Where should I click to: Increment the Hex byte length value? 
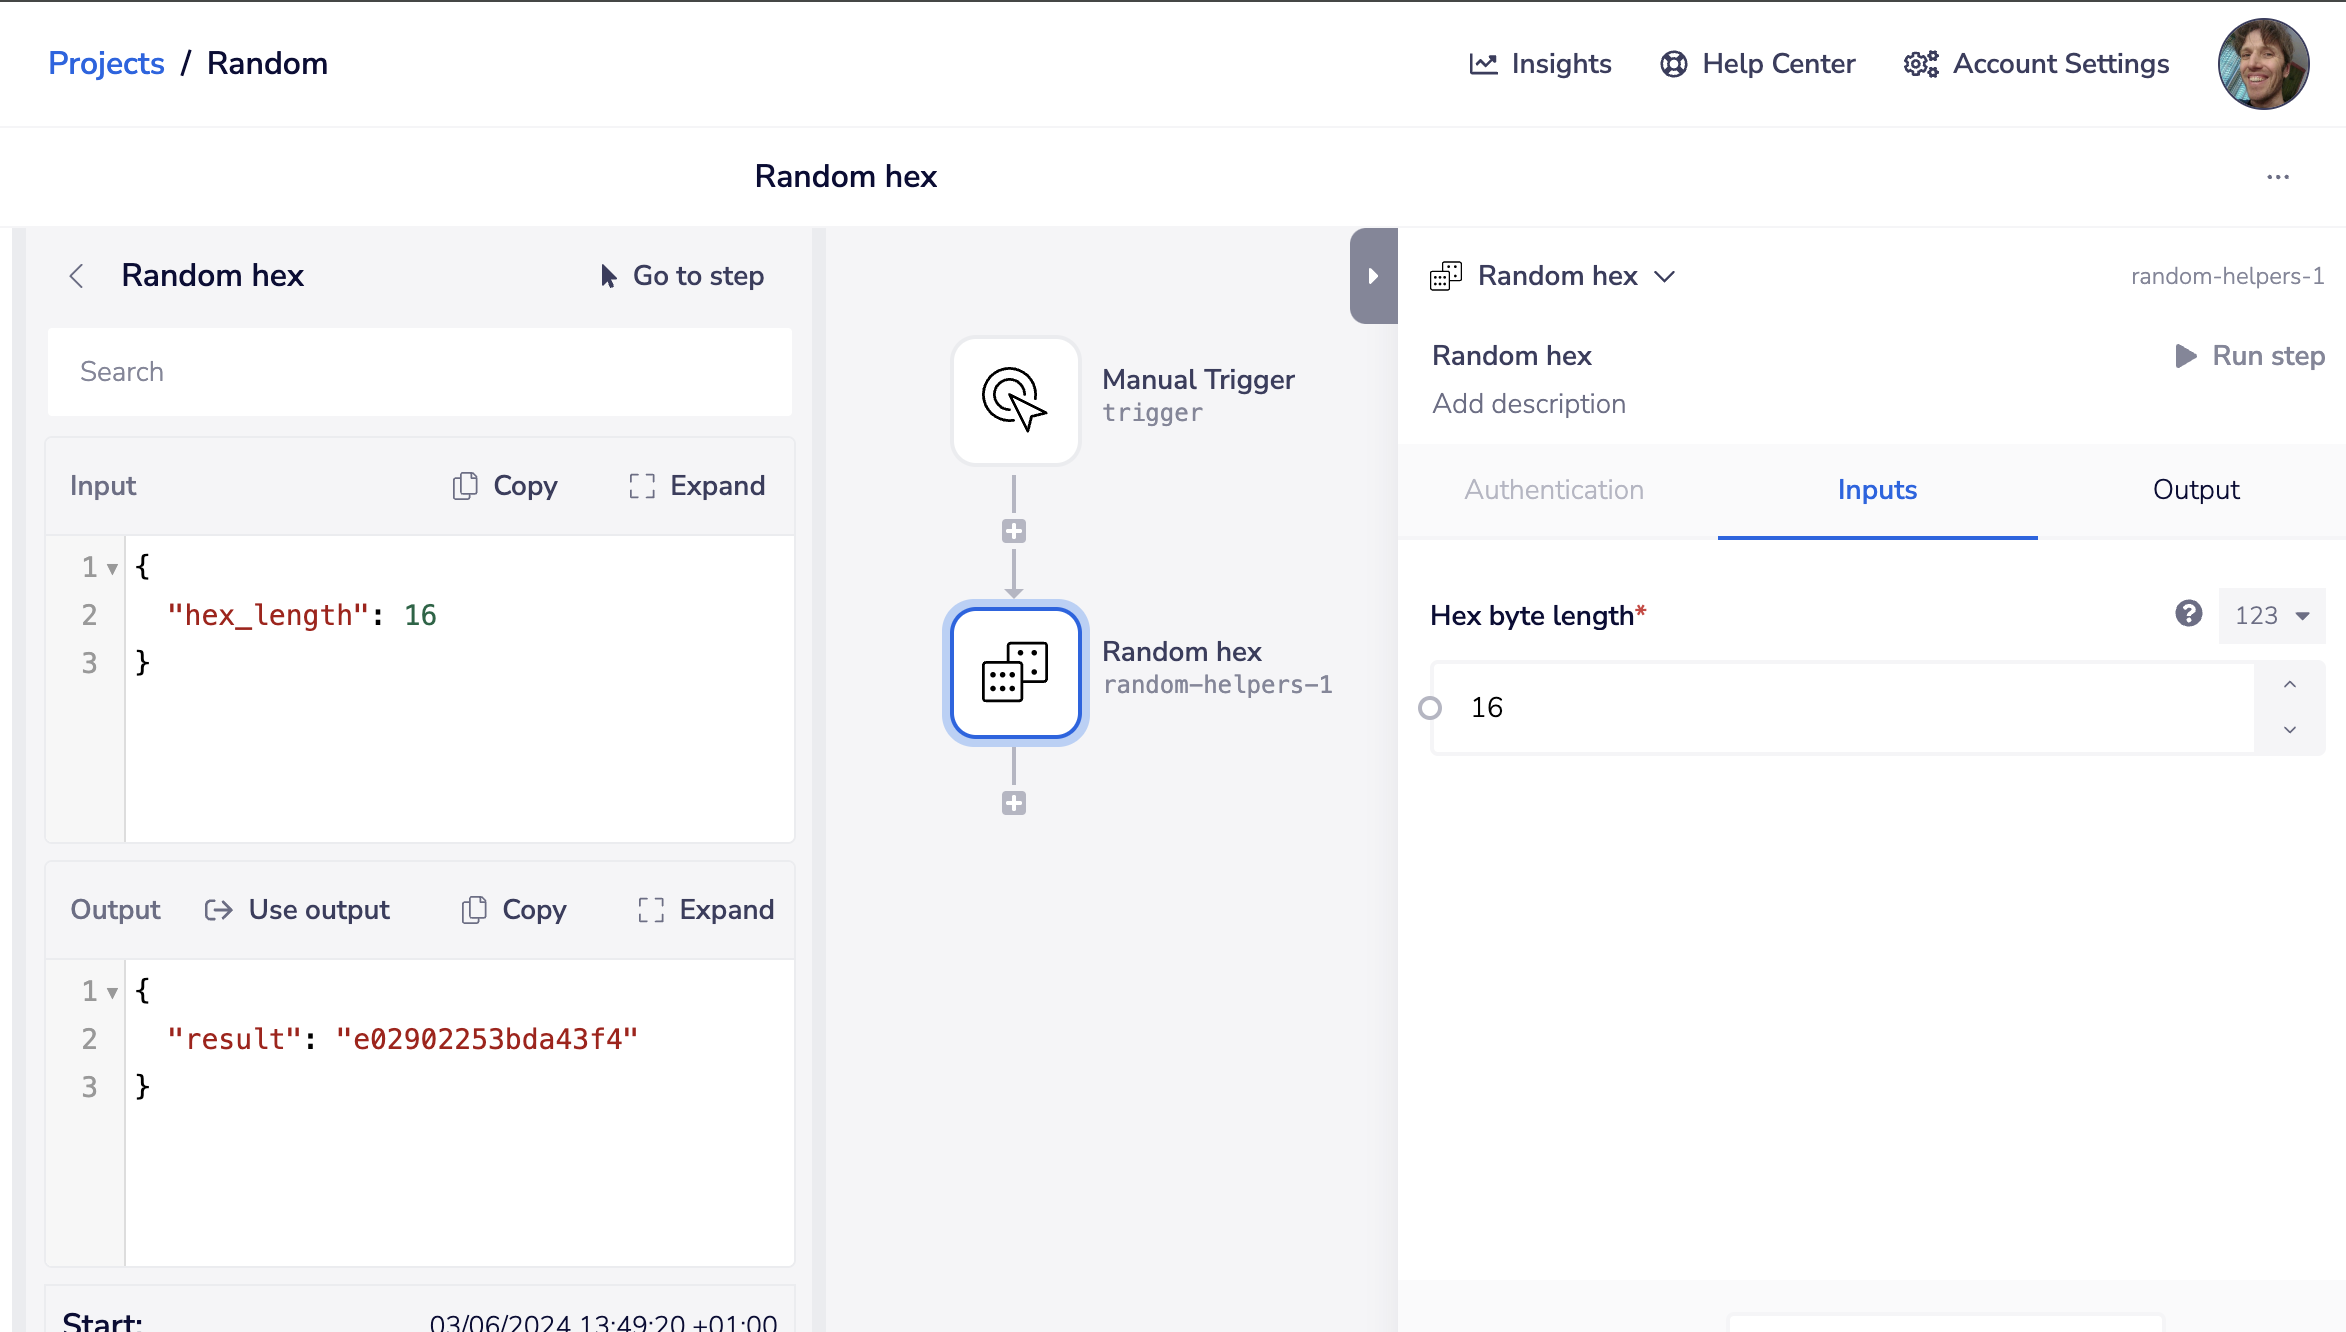2289,685
